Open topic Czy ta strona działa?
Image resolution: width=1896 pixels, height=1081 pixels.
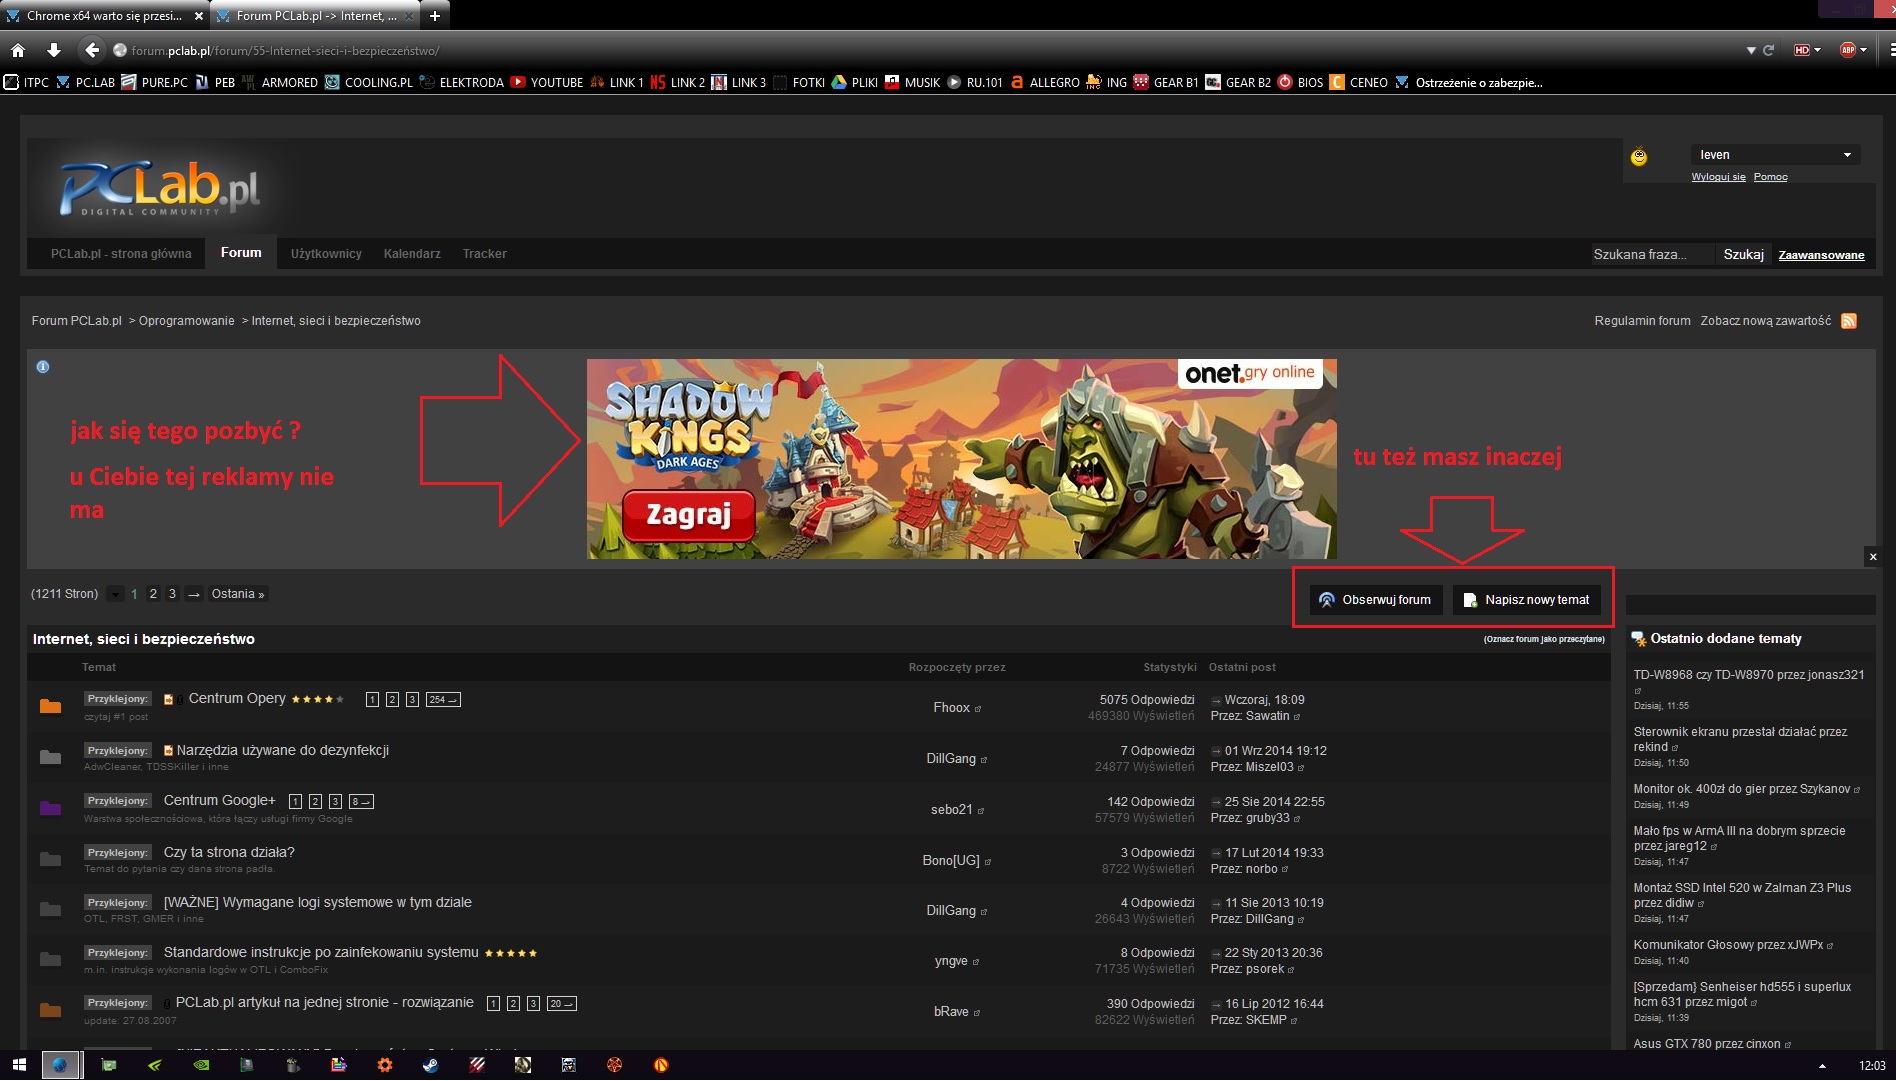pyautogui.click(x=229, y=852)
